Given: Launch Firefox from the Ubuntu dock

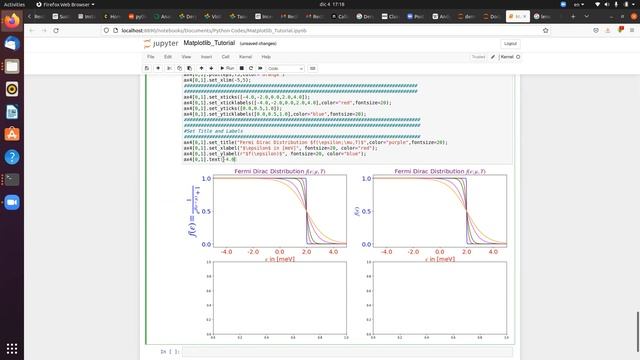Looking at the screenshot, I should (x=12, y=20).
